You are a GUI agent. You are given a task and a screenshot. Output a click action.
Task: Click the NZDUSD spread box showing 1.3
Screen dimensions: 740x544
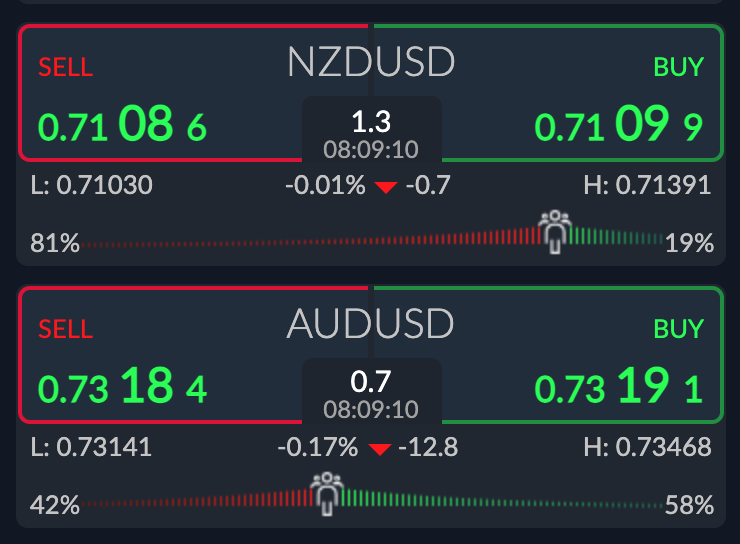[x=371, y=129]
